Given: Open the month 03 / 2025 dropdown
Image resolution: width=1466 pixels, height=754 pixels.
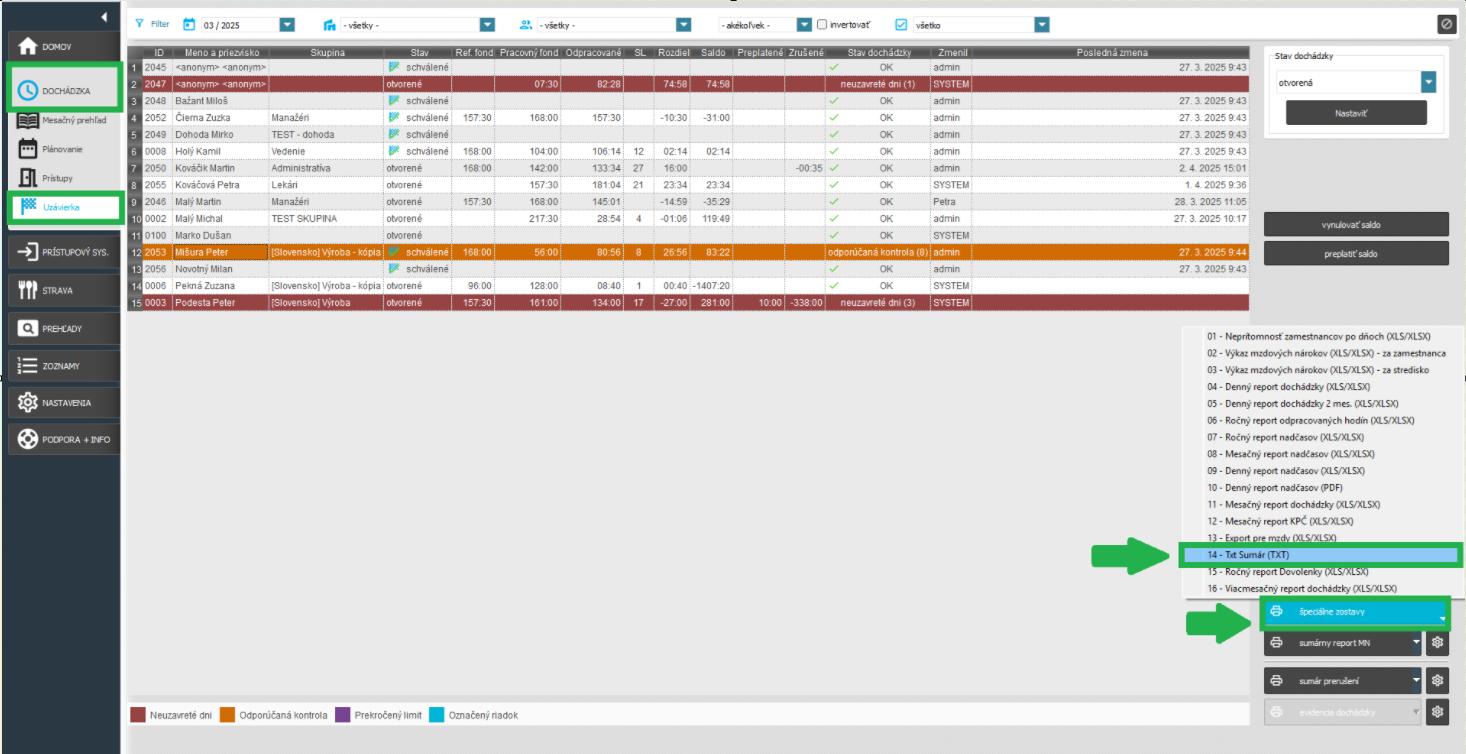Looking at the screenshot, I should 287,25.
